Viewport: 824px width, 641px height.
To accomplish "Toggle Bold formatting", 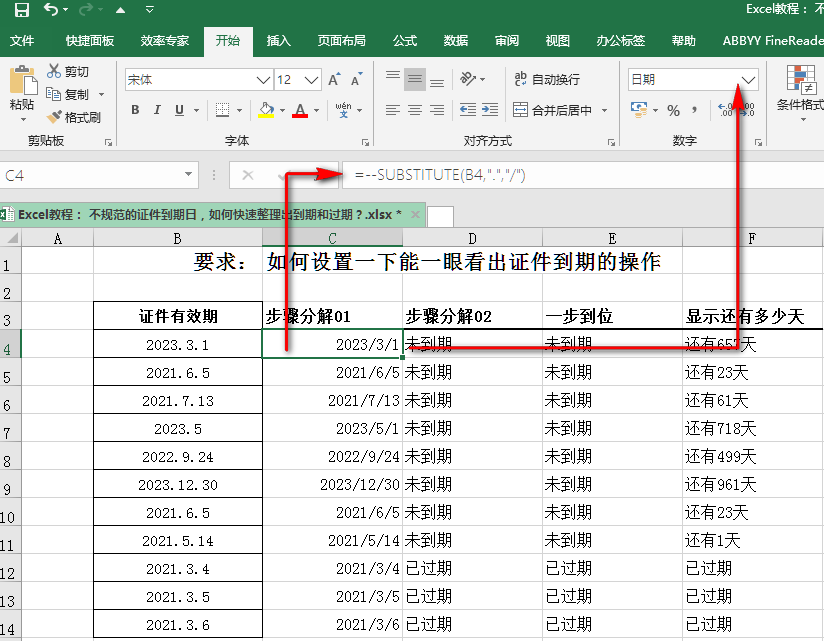I will [135, 111].
